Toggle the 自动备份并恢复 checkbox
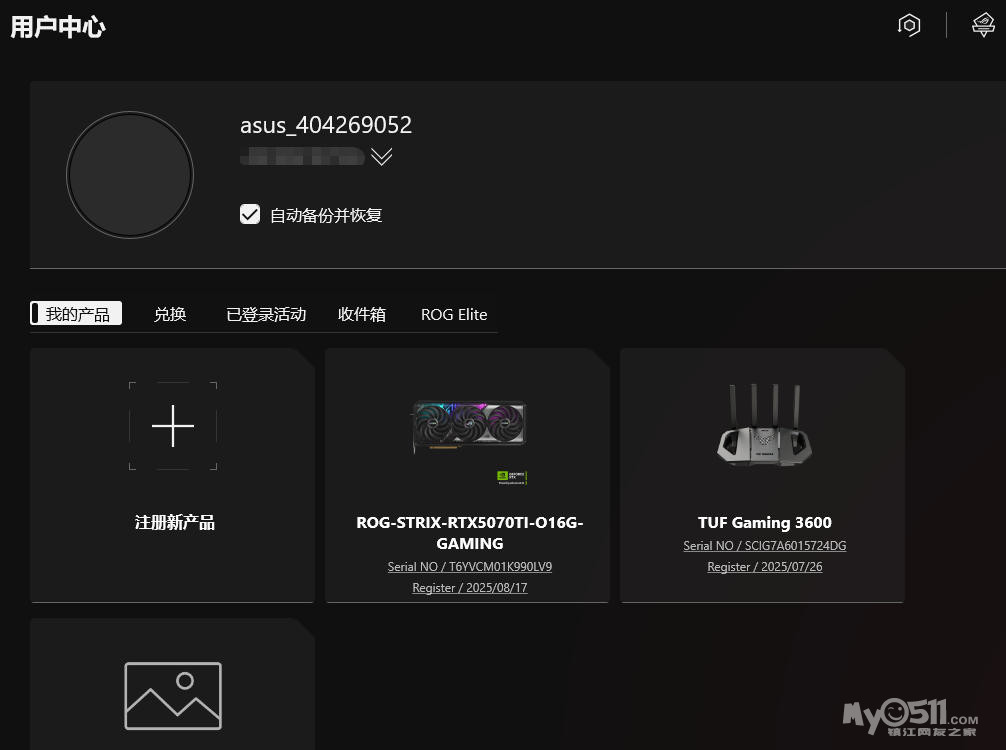Screen dimensions: 1006x750 point(250,214)
